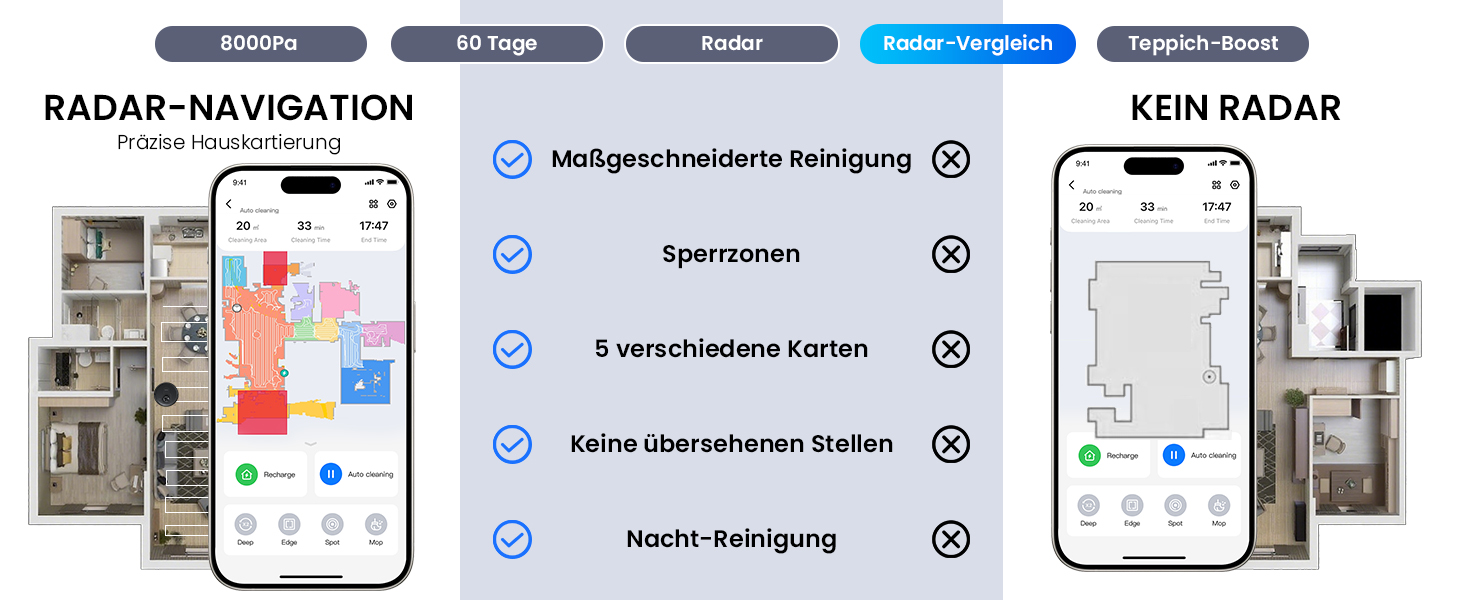The image size is (1464, 600).
Task: Select Edge cleaning icon on the colored-map phone
Action: click(289, 524)
